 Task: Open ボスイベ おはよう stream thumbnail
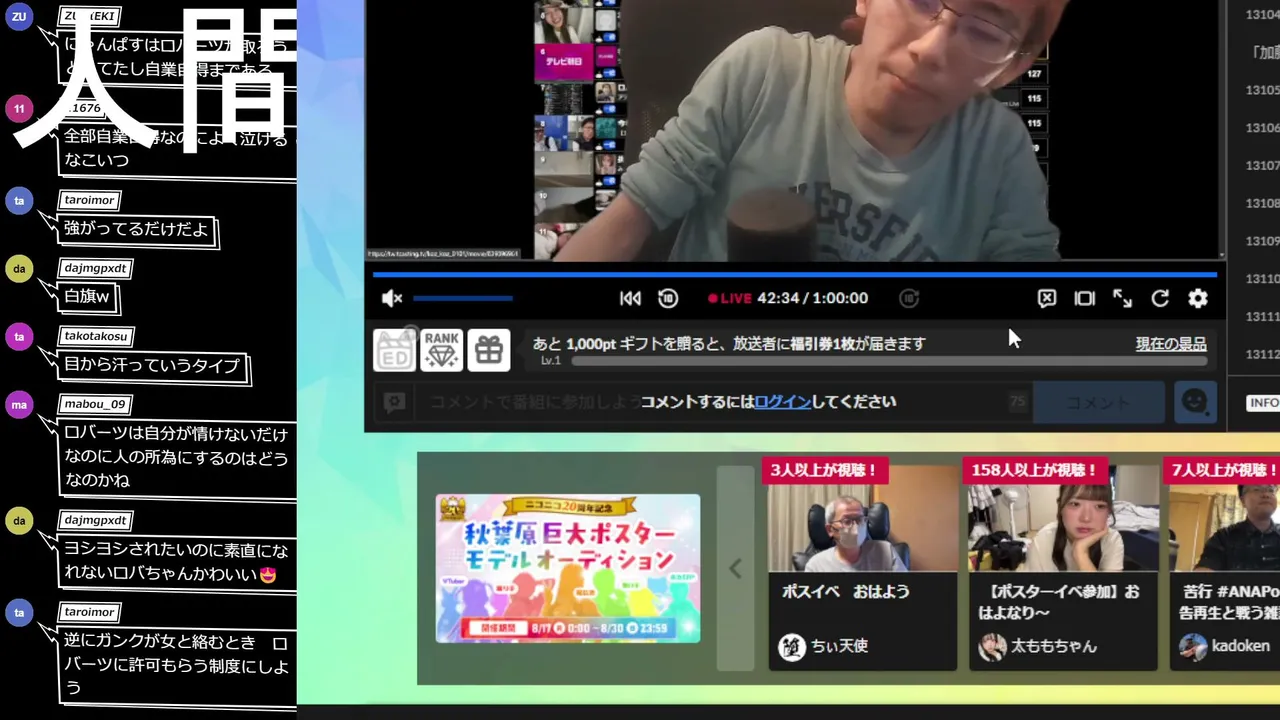point(862,517)
